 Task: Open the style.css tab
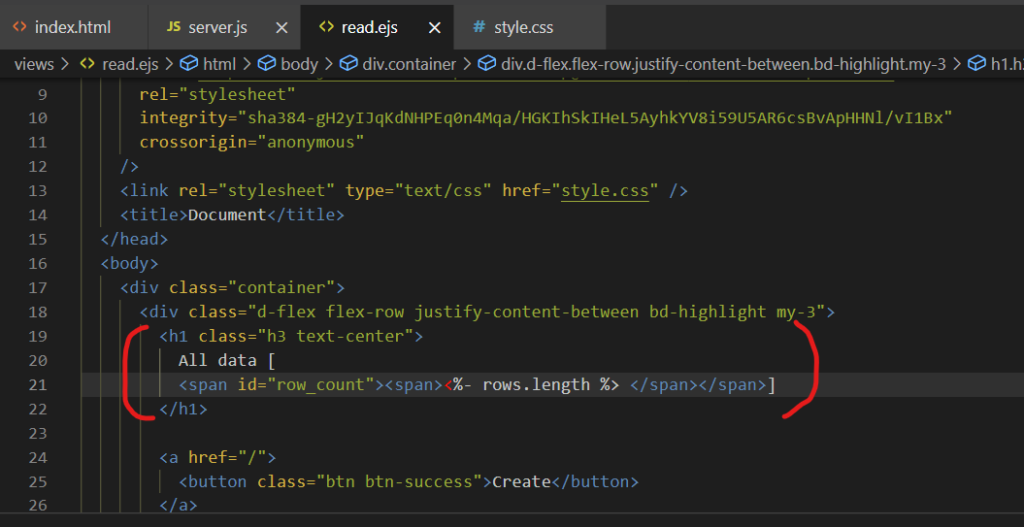pyautogui.click(x=529, y=27)
